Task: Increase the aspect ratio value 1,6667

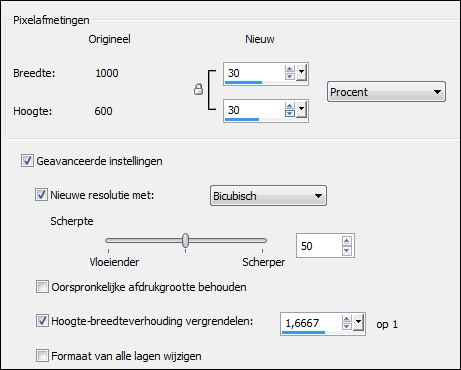Action: point(347,319)
